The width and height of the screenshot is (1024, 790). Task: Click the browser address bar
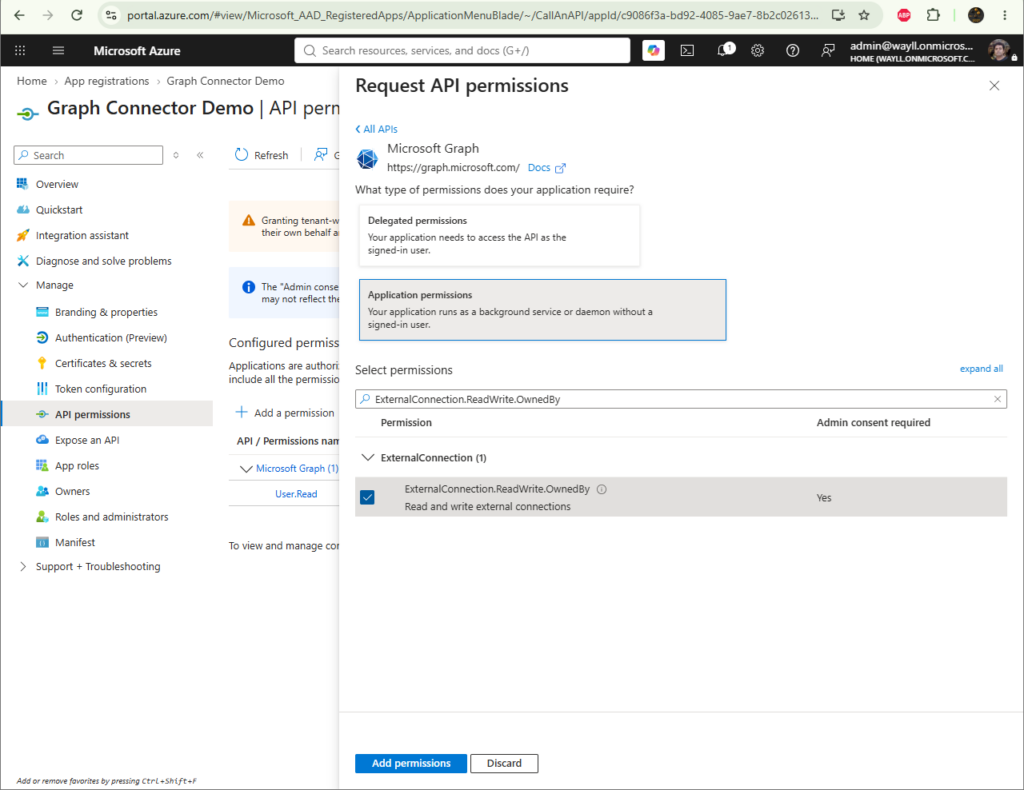click(472, 15)
